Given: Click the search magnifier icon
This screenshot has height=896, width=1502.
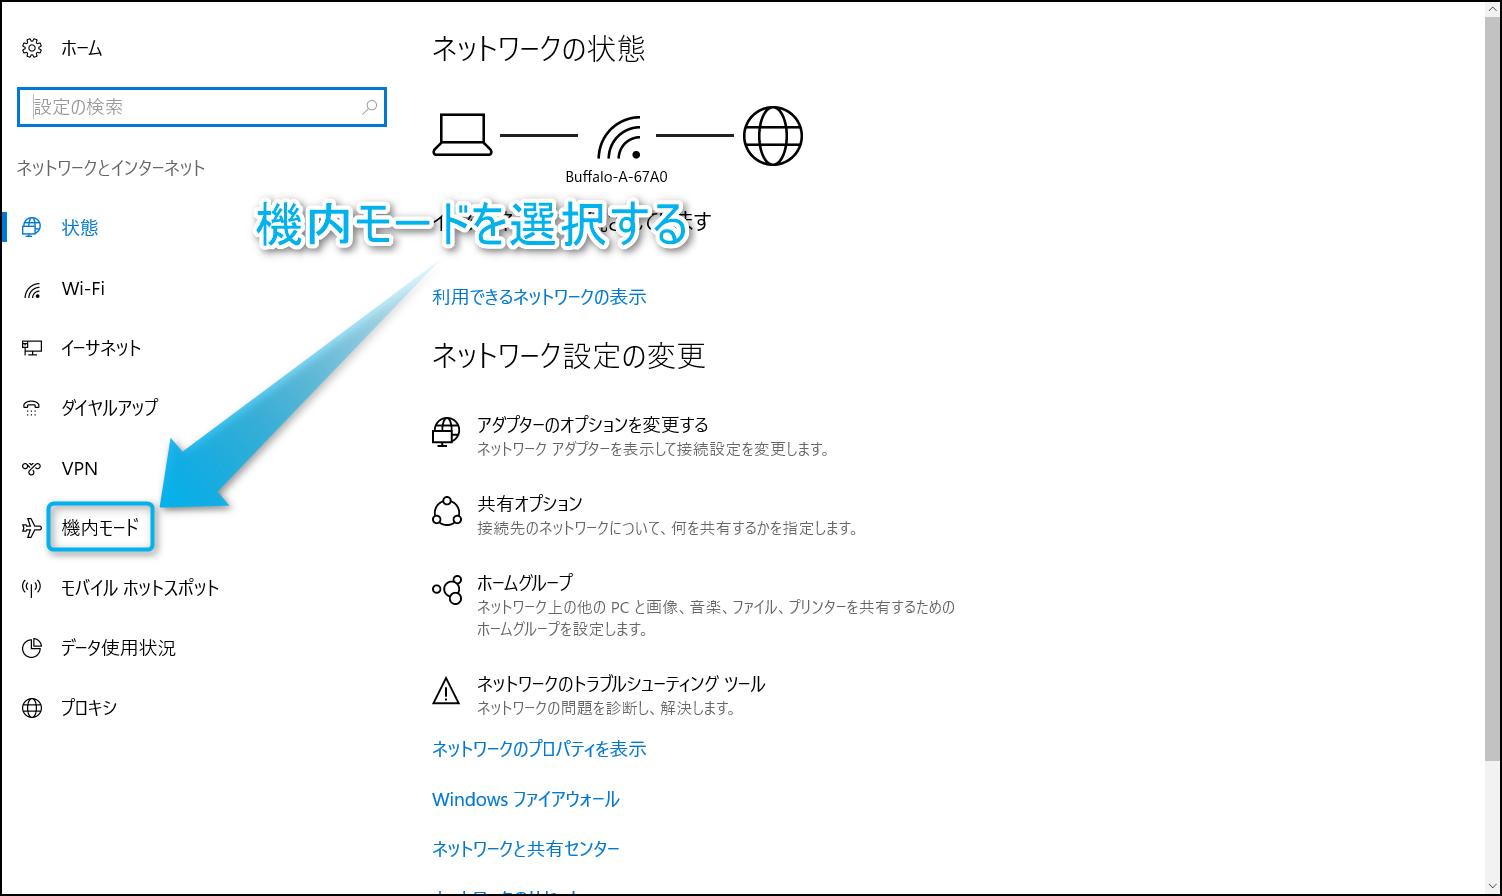Looking at the screenshot, I should click(x=369, y=107).
